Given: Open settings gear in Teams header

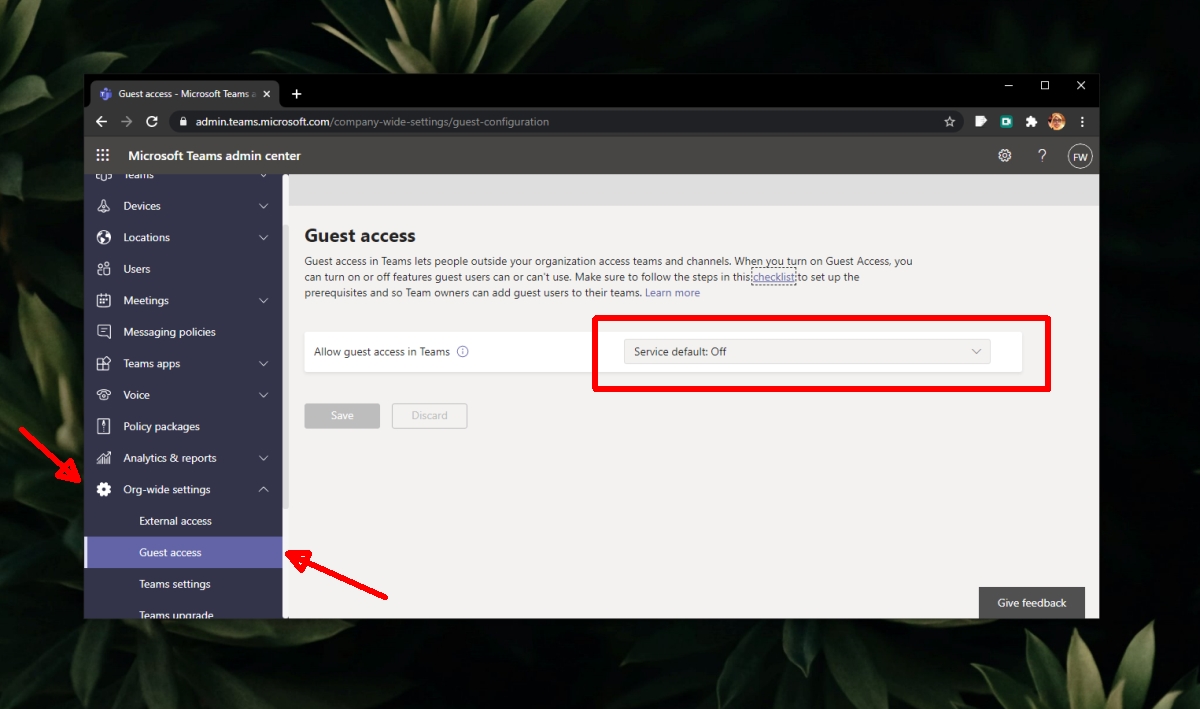Looking at the screenshot, I should (x=1005, y=155).
